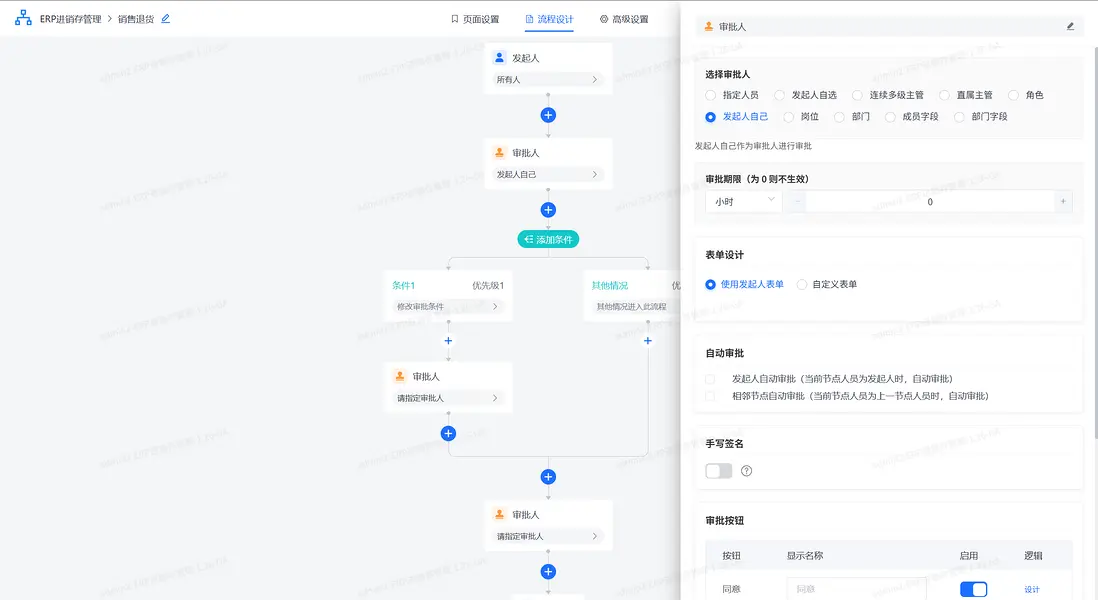
Task: Edit the 审批人 panel title pencil icon
Action: pyautogui.click(x=1070, y=27)
